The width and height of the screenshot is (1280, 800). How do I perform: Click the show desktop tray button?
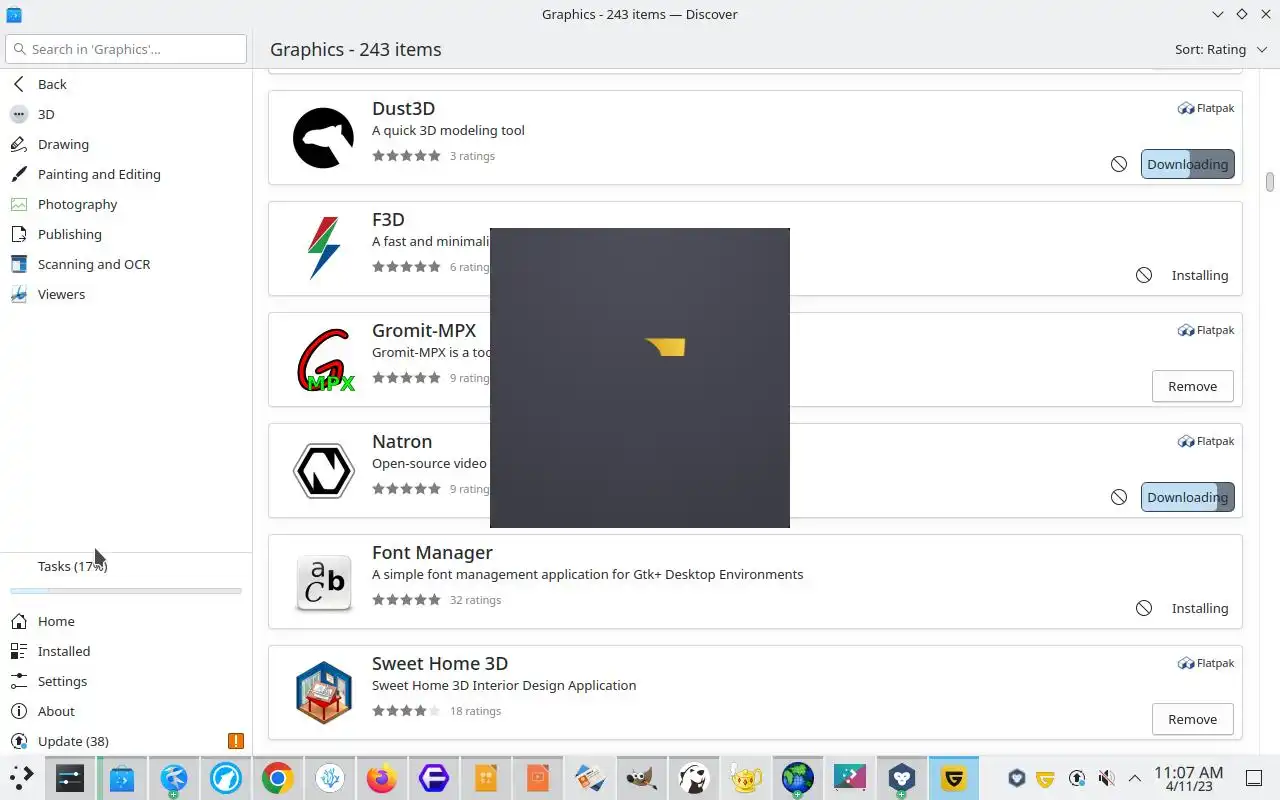(x=1253, y=778)
